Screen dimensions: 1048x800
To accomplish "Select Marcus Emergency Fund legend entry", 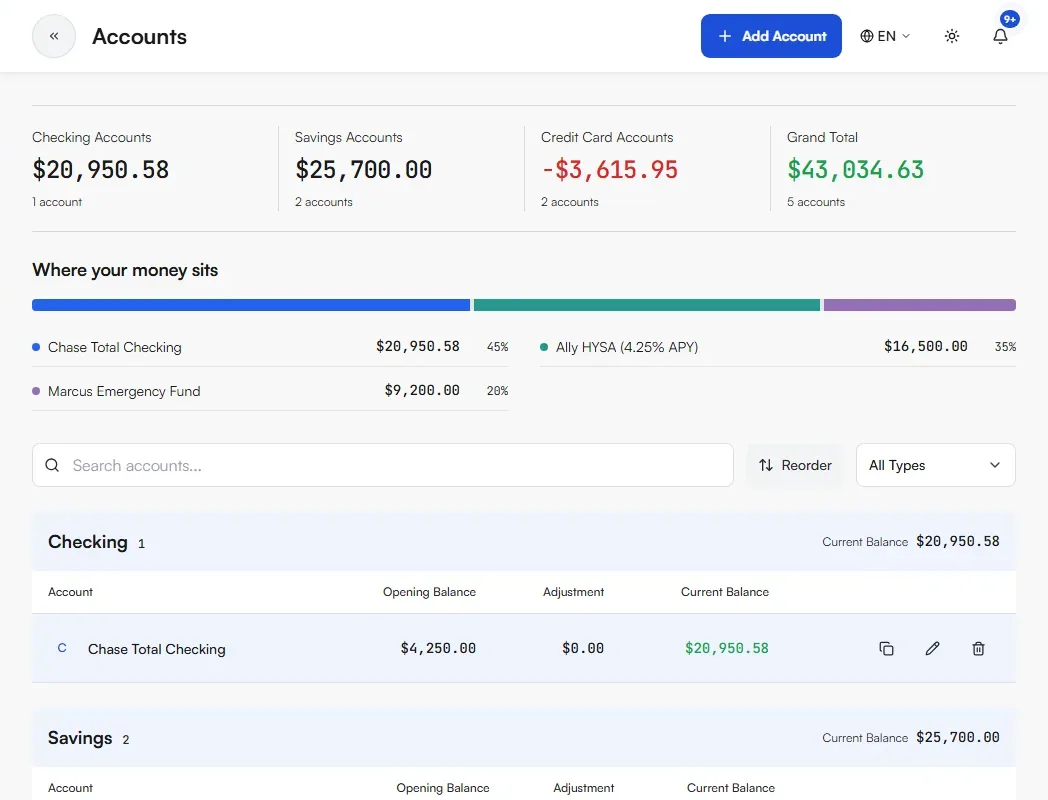I will (x=270, y=391).
